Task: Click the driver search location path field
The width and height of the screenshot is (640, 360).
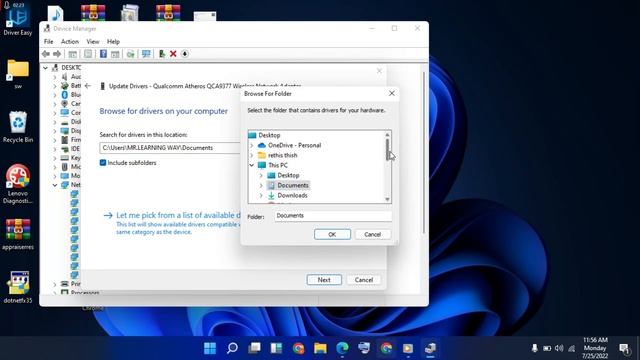Action: (x=170, y=148)
